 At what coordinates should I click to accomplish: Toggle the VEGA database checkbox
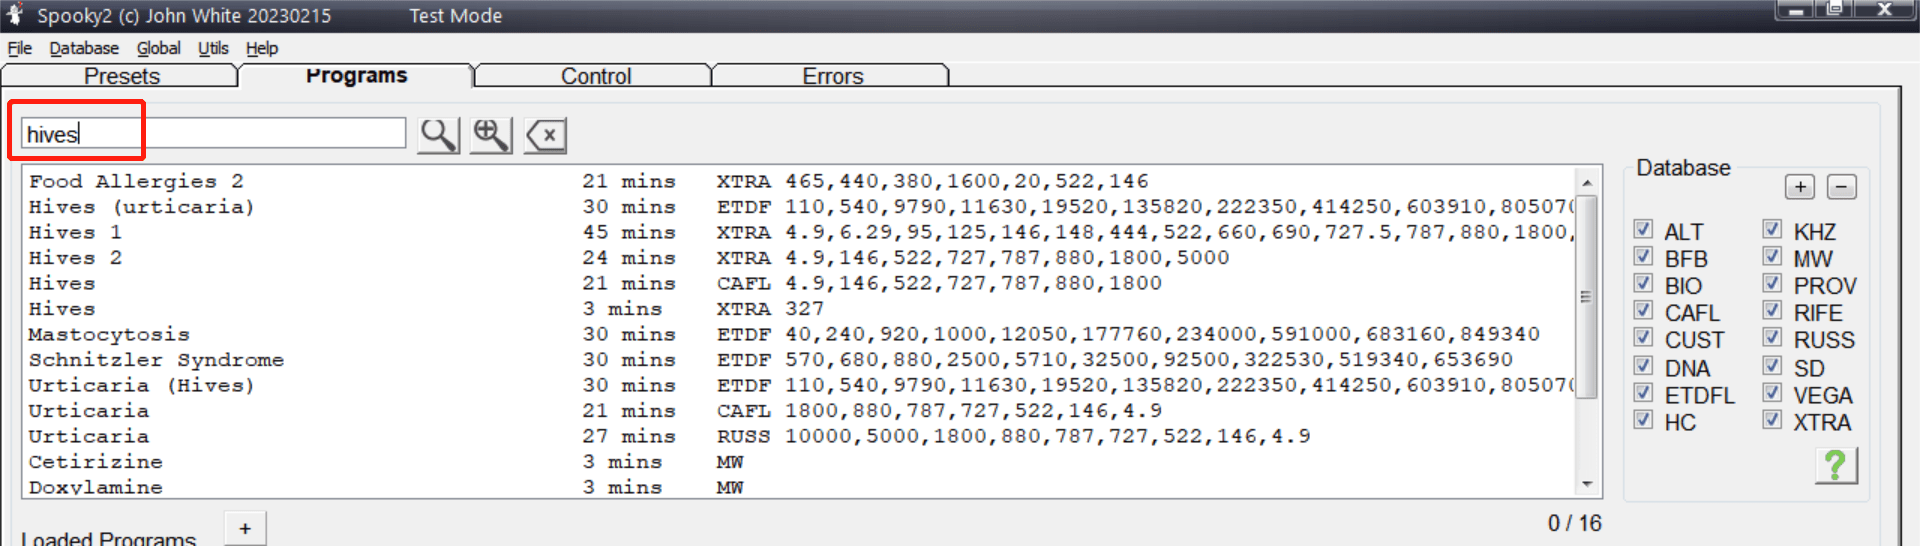[1772, 392]
